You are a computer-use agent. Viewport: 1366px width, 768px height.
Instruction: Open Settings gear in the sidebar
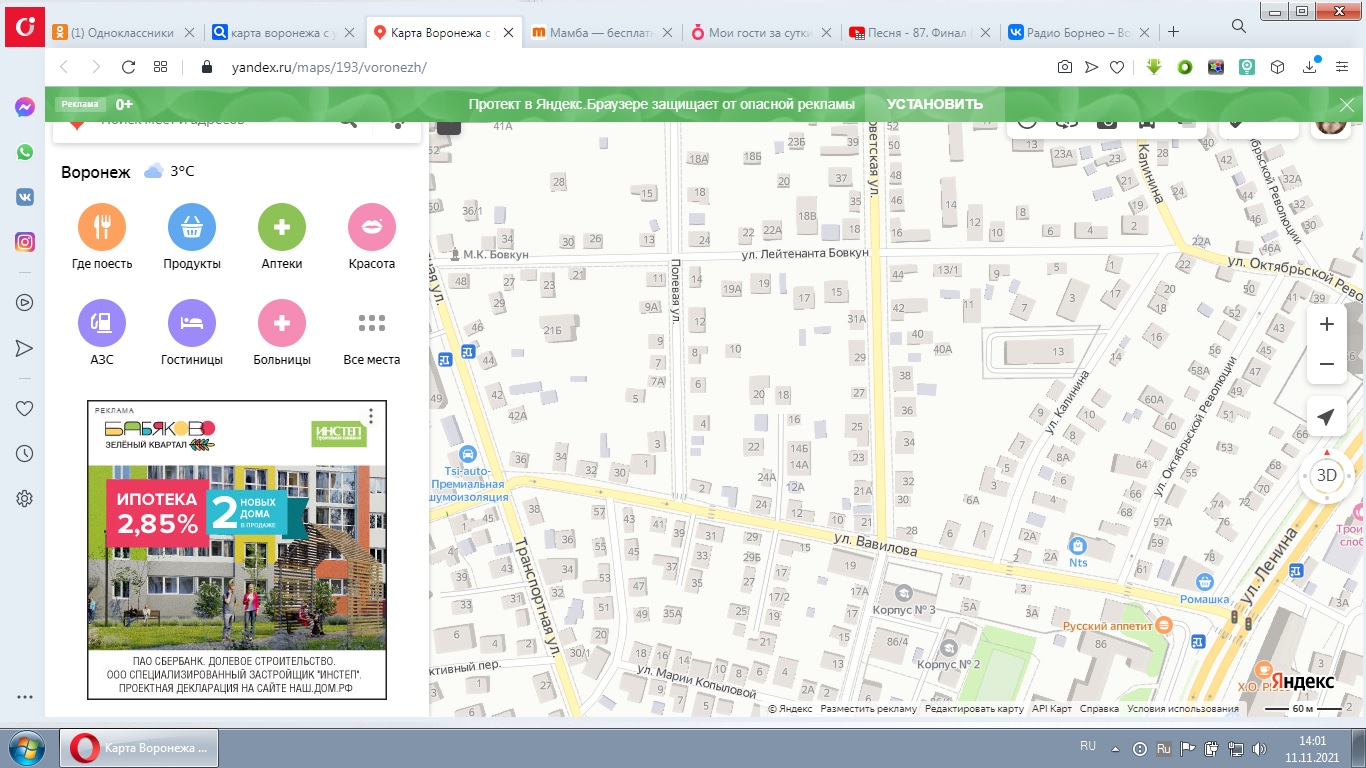click(x=25, y=498)
